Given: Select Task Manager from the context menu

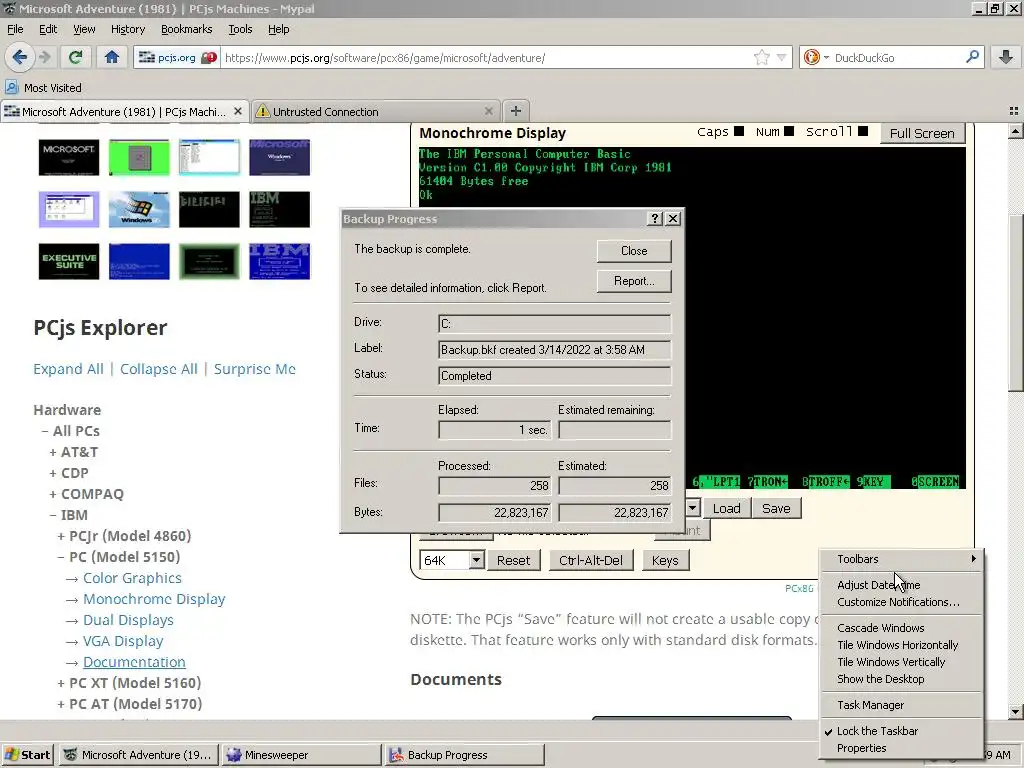Looking at the screenshot, I should point(871,705).
